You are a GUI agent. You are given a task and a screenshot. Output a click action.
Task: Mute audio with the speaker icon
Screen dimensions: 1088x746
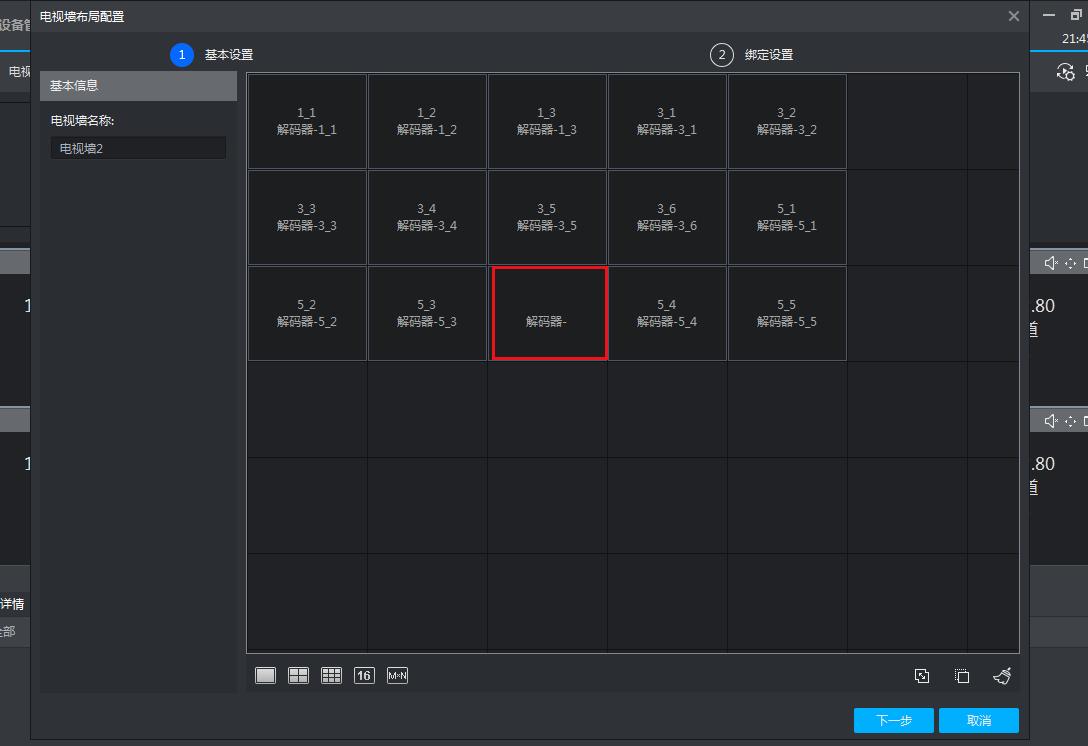coord(1048,262)
